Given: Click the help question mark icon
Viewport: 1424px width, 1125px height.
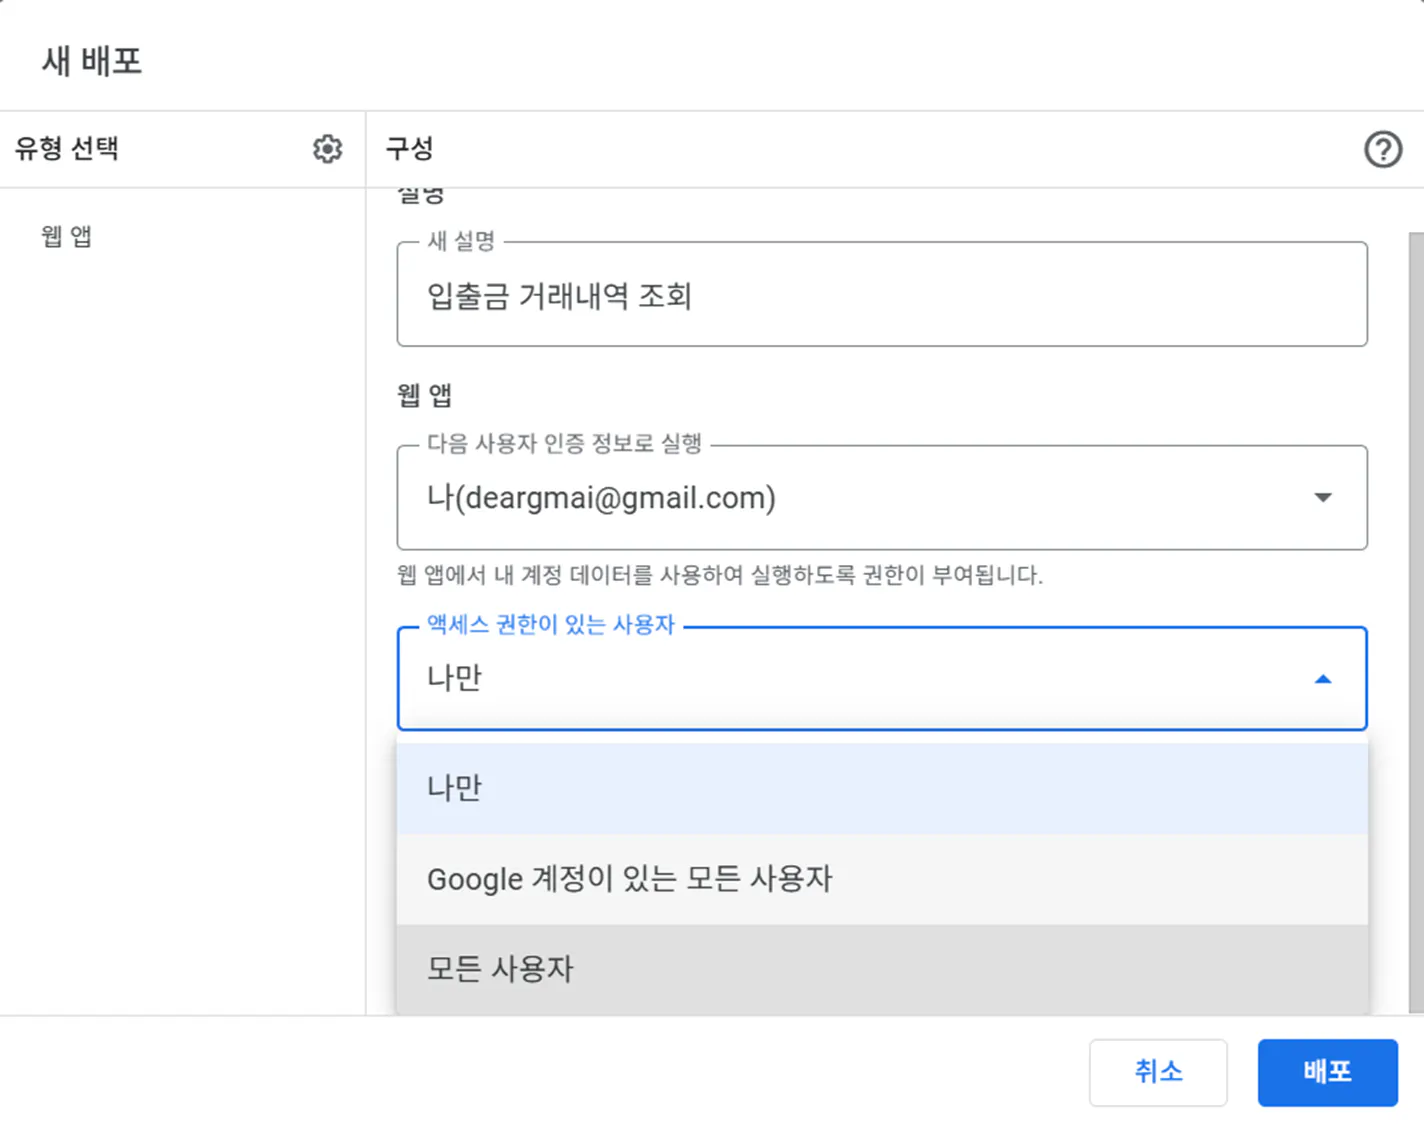Looking at the screenshot, I should [x=1383, y=150].
